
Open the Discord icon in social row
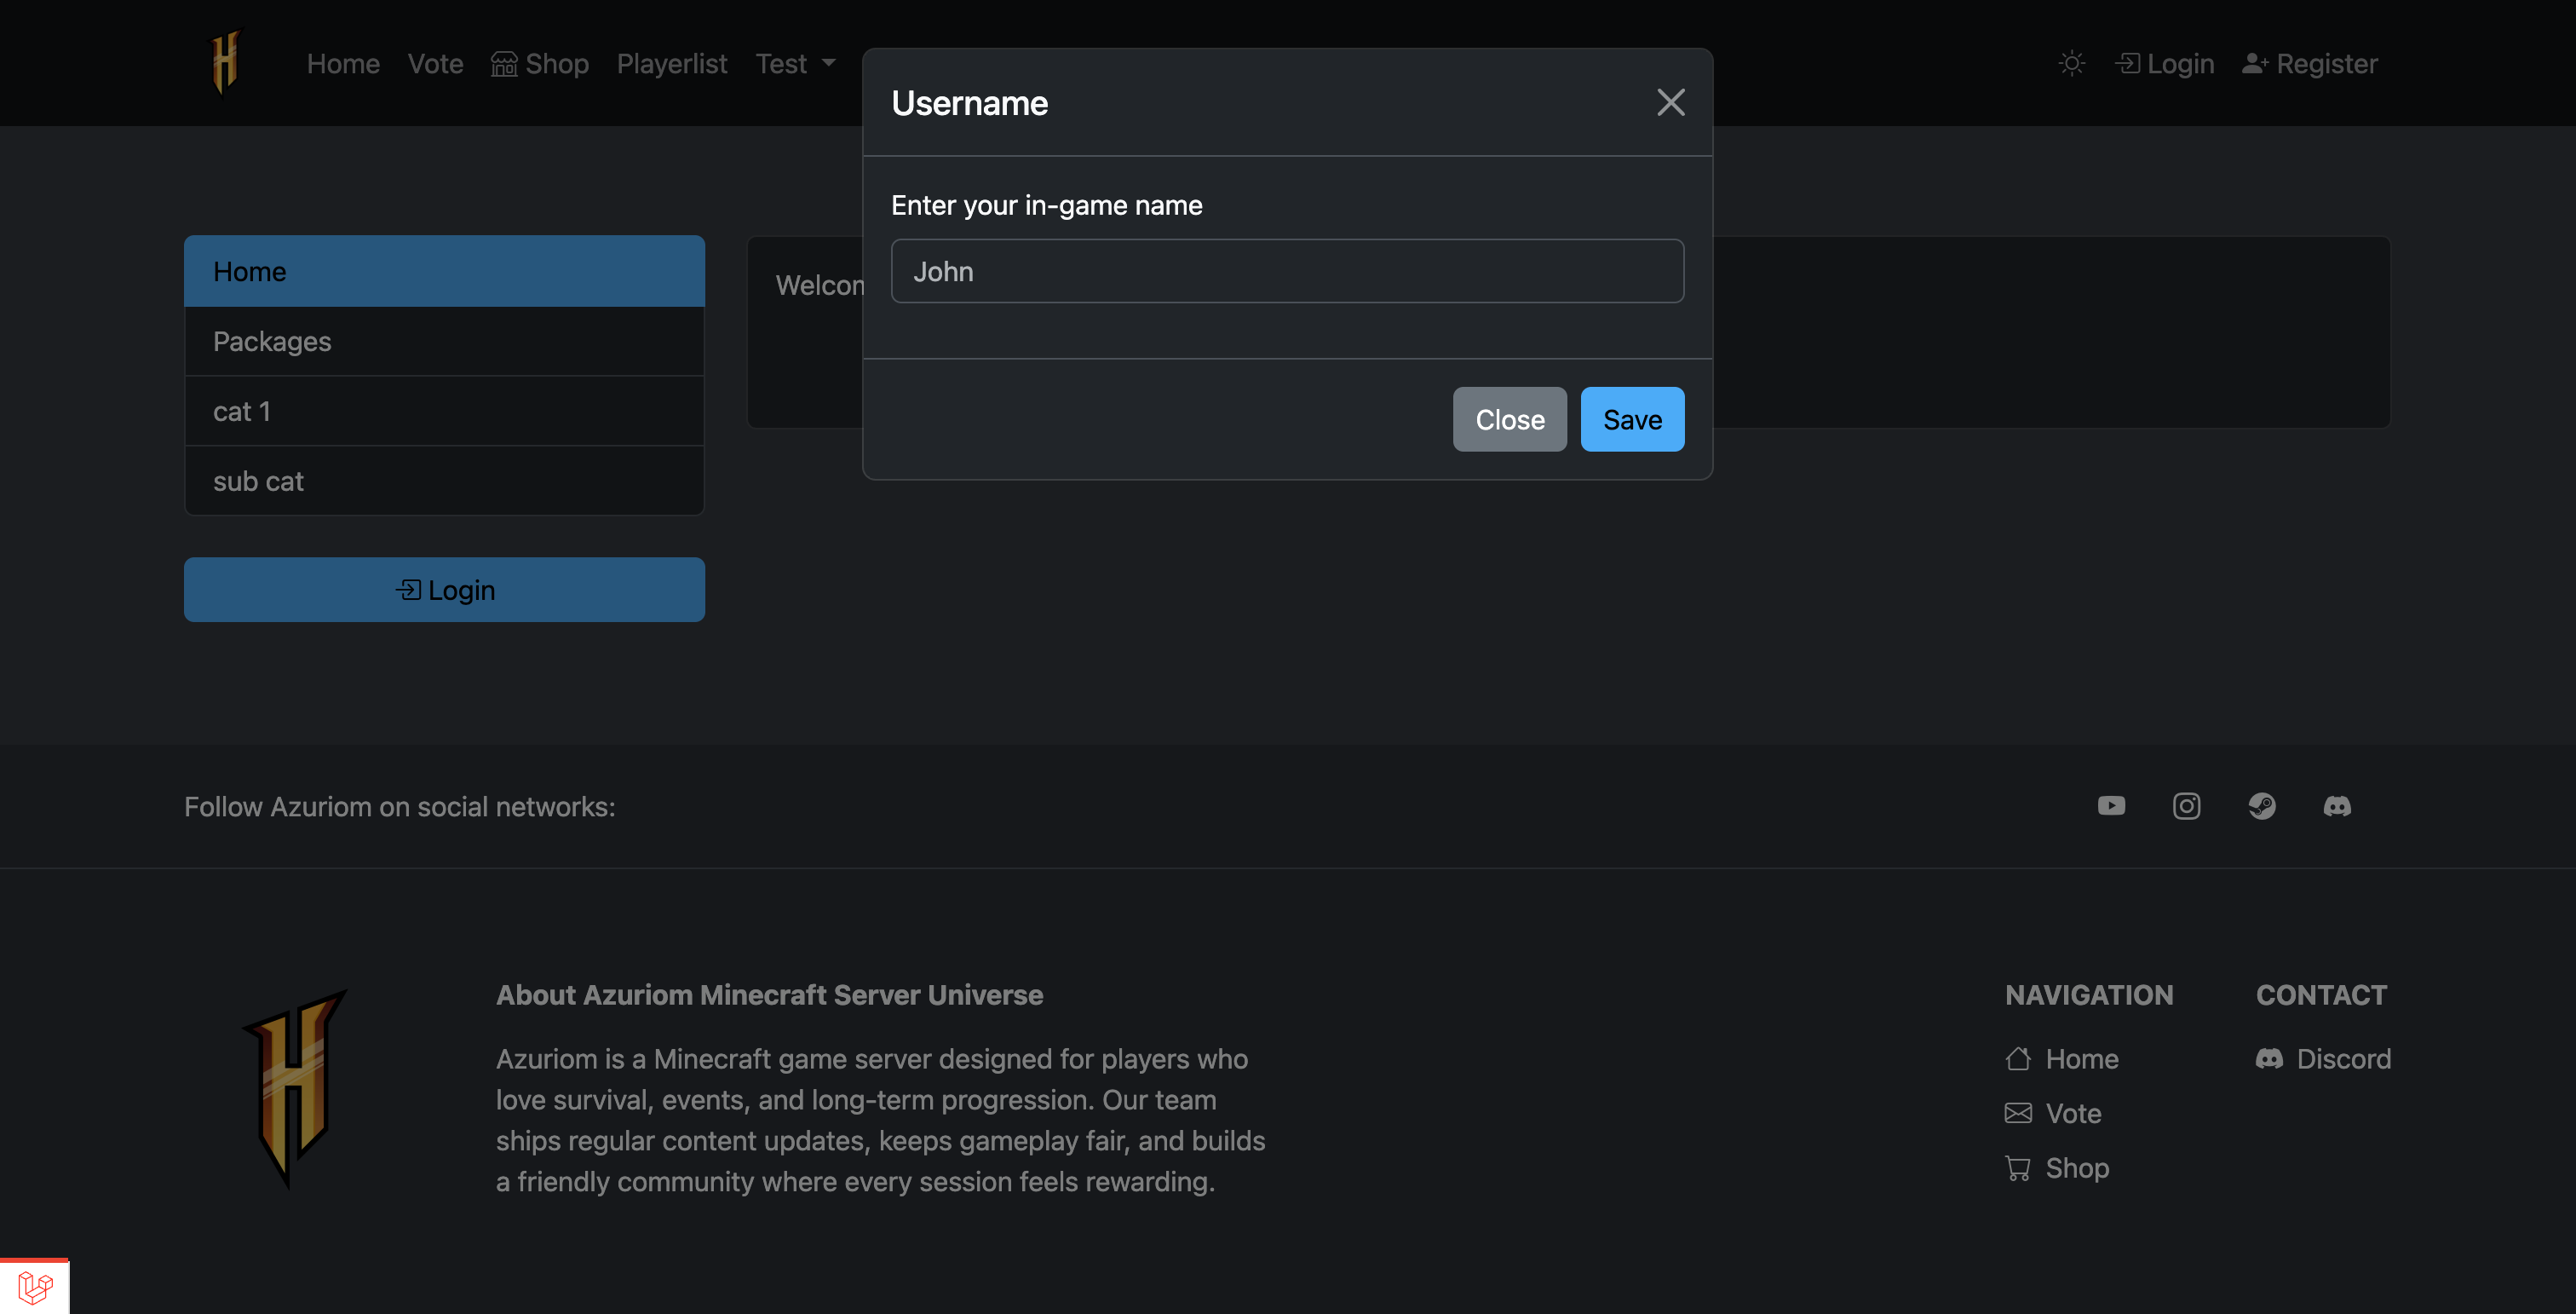tap(2337, 806)
